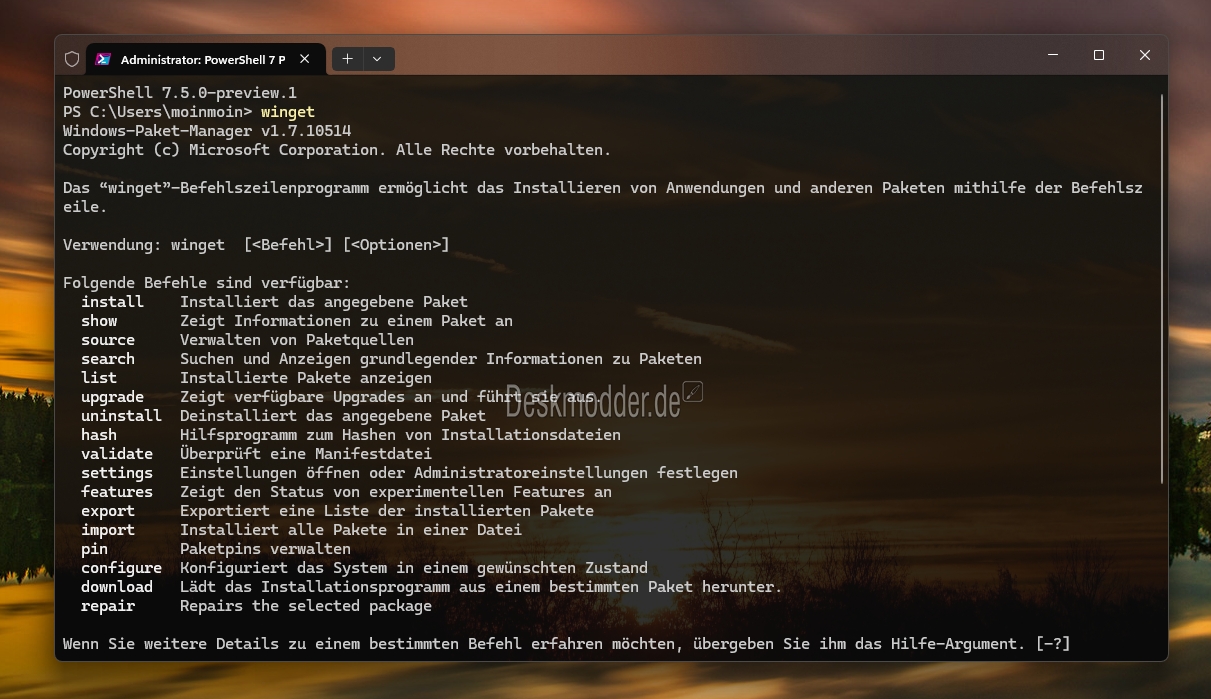Viewport: 1211px width, 699px height.
Task: Click the "export" command name
Action: 108,511
